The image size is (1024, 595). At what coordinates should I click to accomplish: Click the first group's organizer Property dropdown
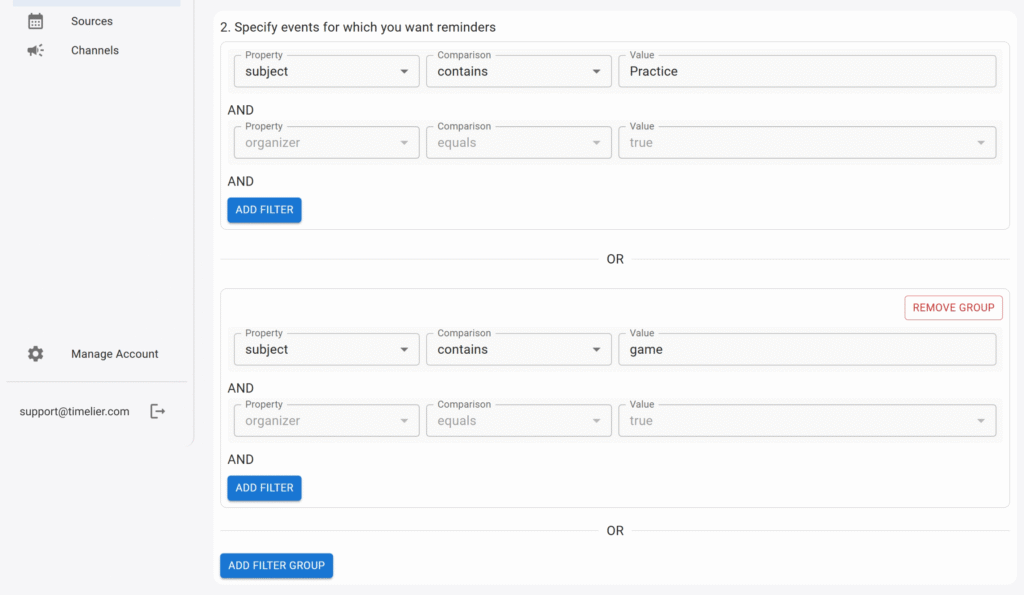click(326, 143)
